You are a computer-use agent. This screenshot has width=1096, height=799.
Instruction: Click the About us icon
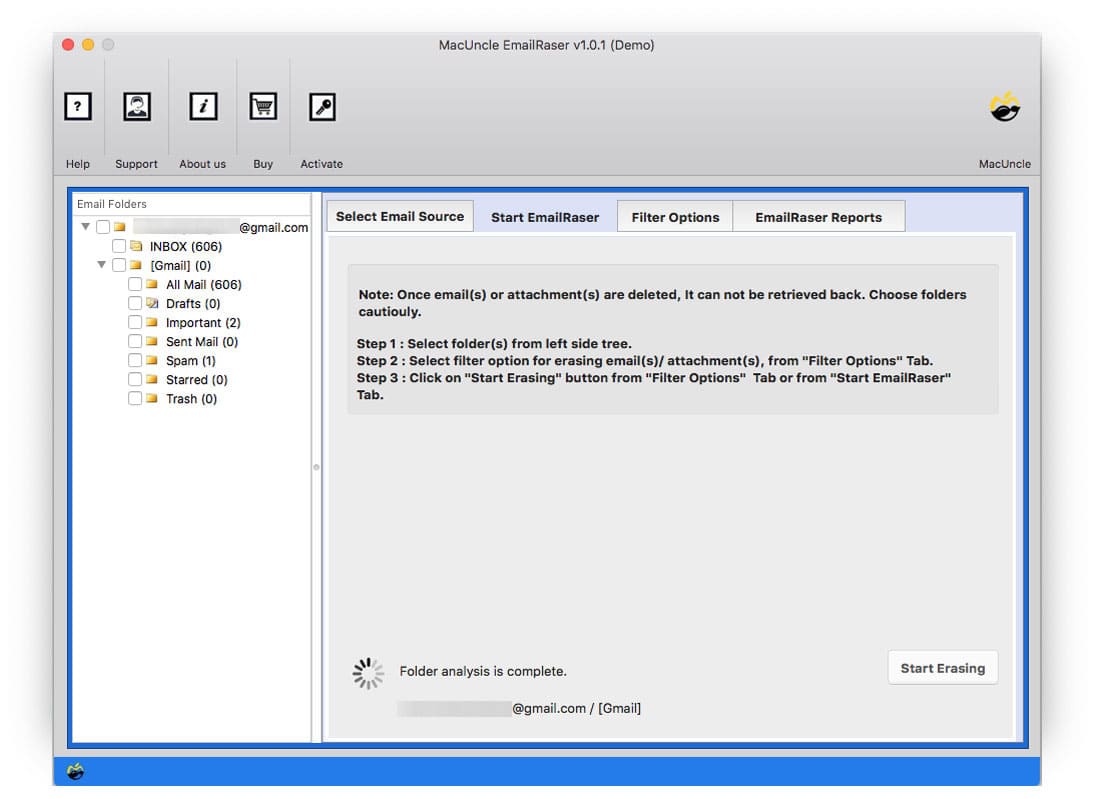tap(203, 106)
